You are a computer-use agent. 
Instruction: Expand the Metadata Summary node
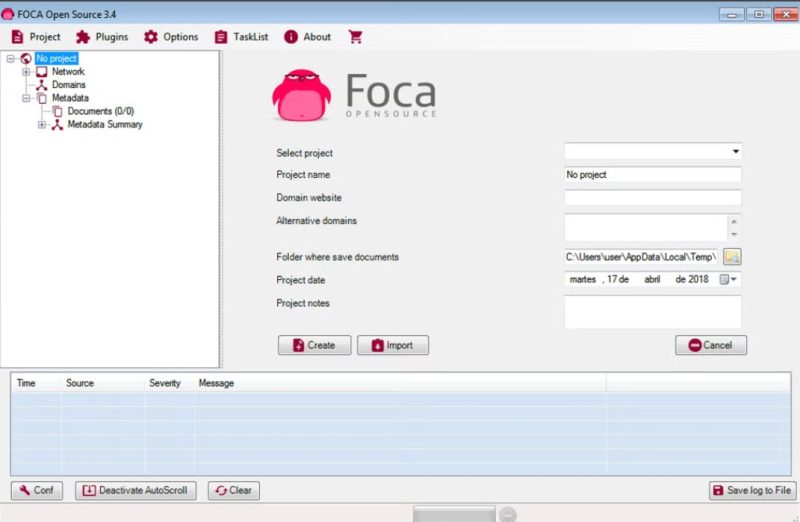coord(42,125)
